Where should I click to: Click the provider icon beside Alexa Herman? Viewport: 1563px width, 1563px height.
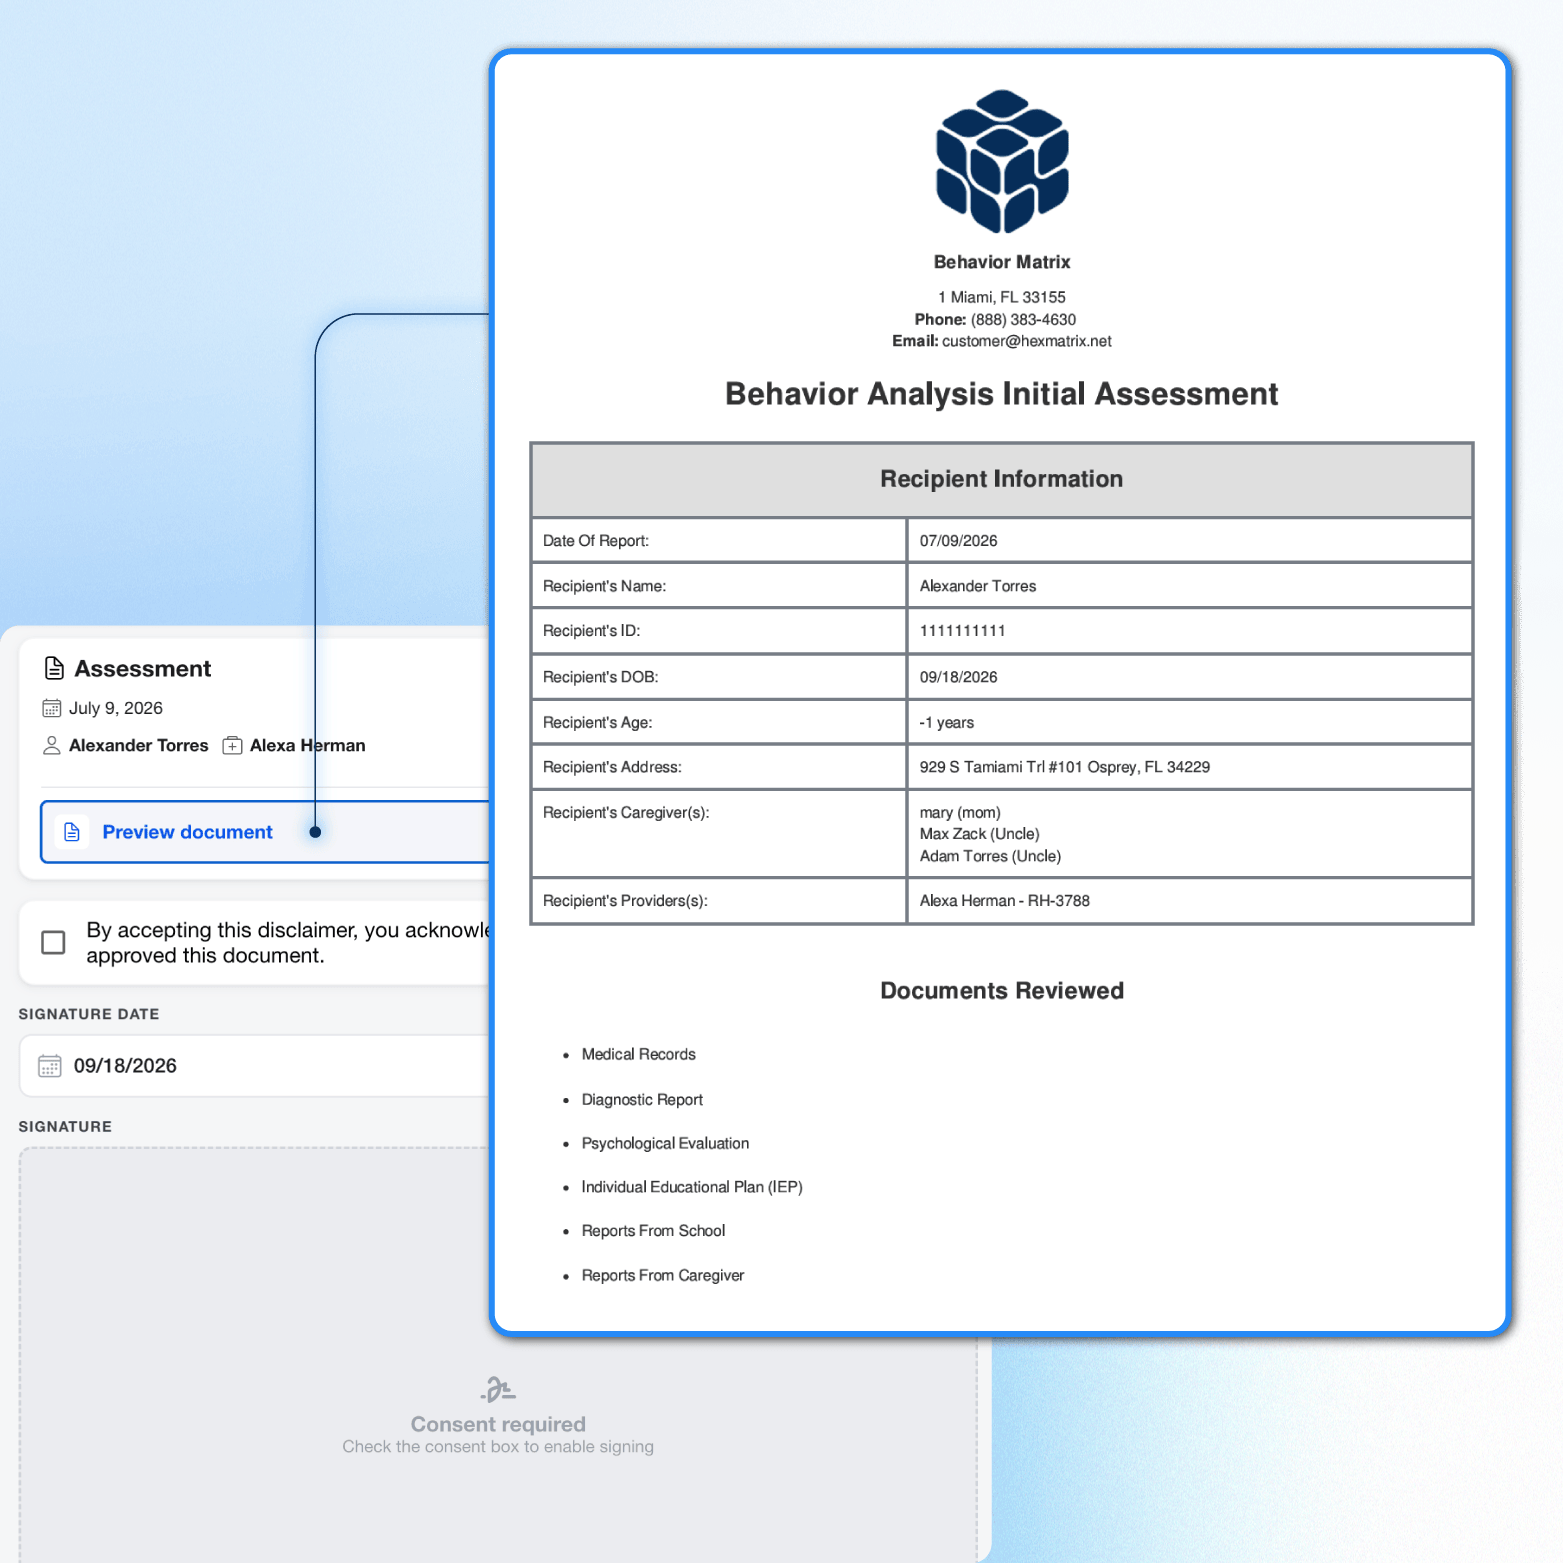[232, 746]
